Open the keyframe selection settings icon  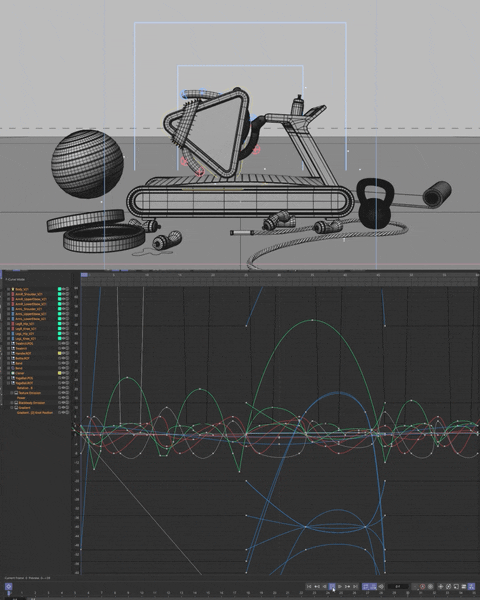pos(430,586)
